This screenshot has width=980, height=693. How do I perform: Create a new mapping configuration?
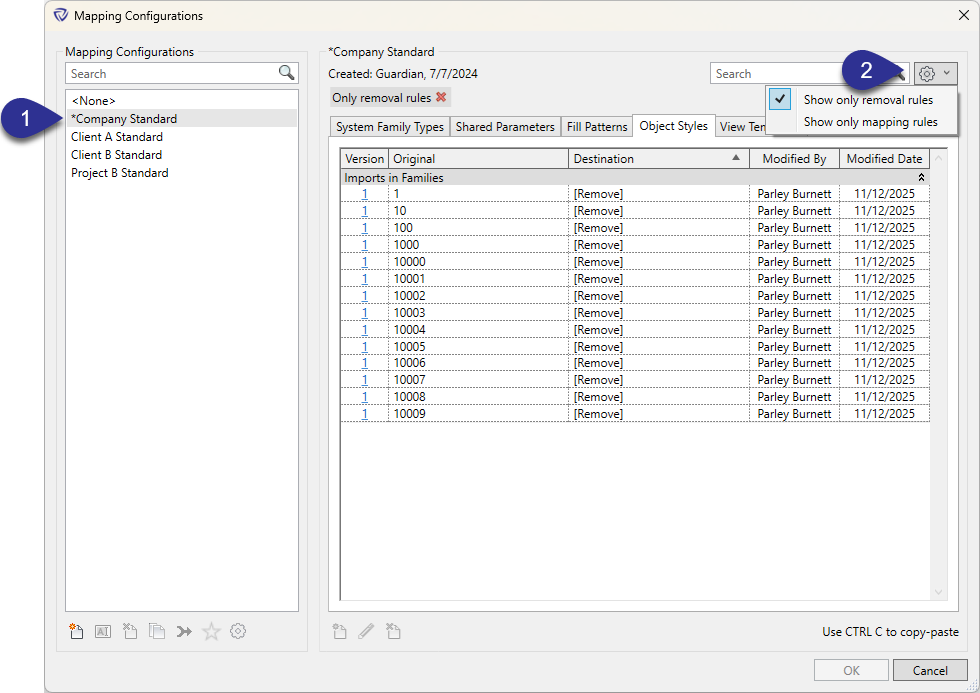click(x=76, y=632)
